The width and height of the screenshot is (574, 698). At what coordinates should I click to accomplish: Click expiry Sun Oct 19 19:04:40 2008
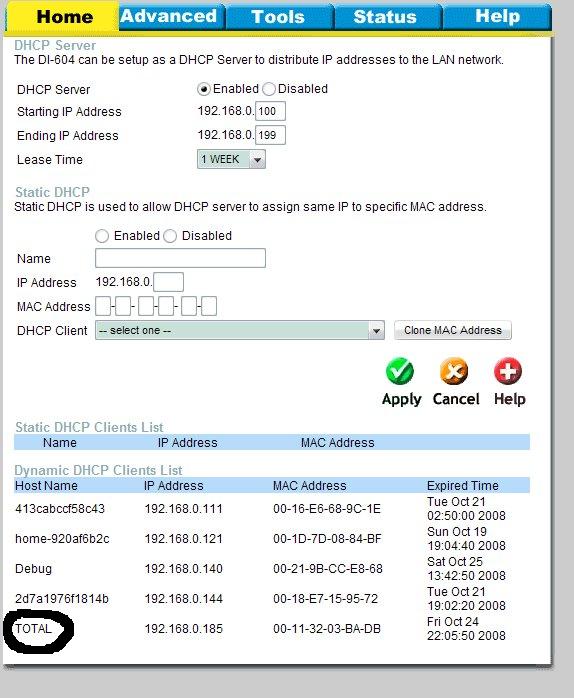tap(466, 539)
